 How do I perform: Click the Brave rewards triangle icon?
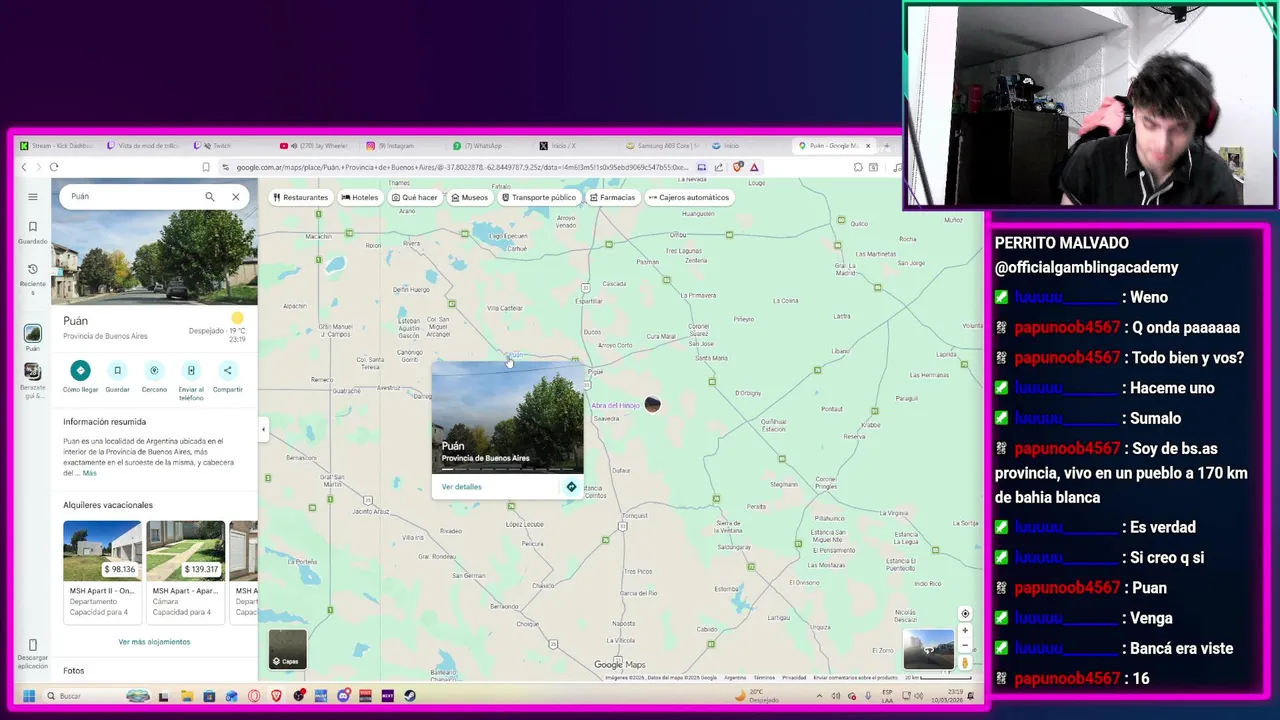754,167
